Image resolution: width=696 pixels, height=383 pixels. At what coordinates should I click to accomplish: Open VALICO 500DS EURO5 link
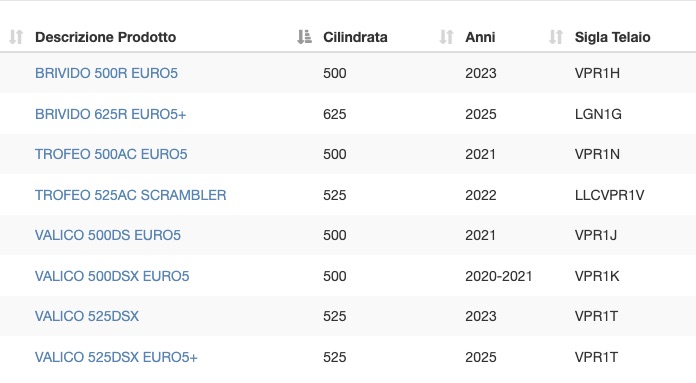tap(108, 235)
